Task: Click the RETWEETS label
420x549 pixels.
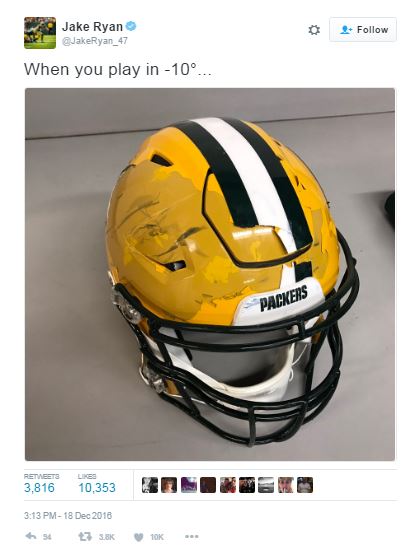Action: click(41, 476)
